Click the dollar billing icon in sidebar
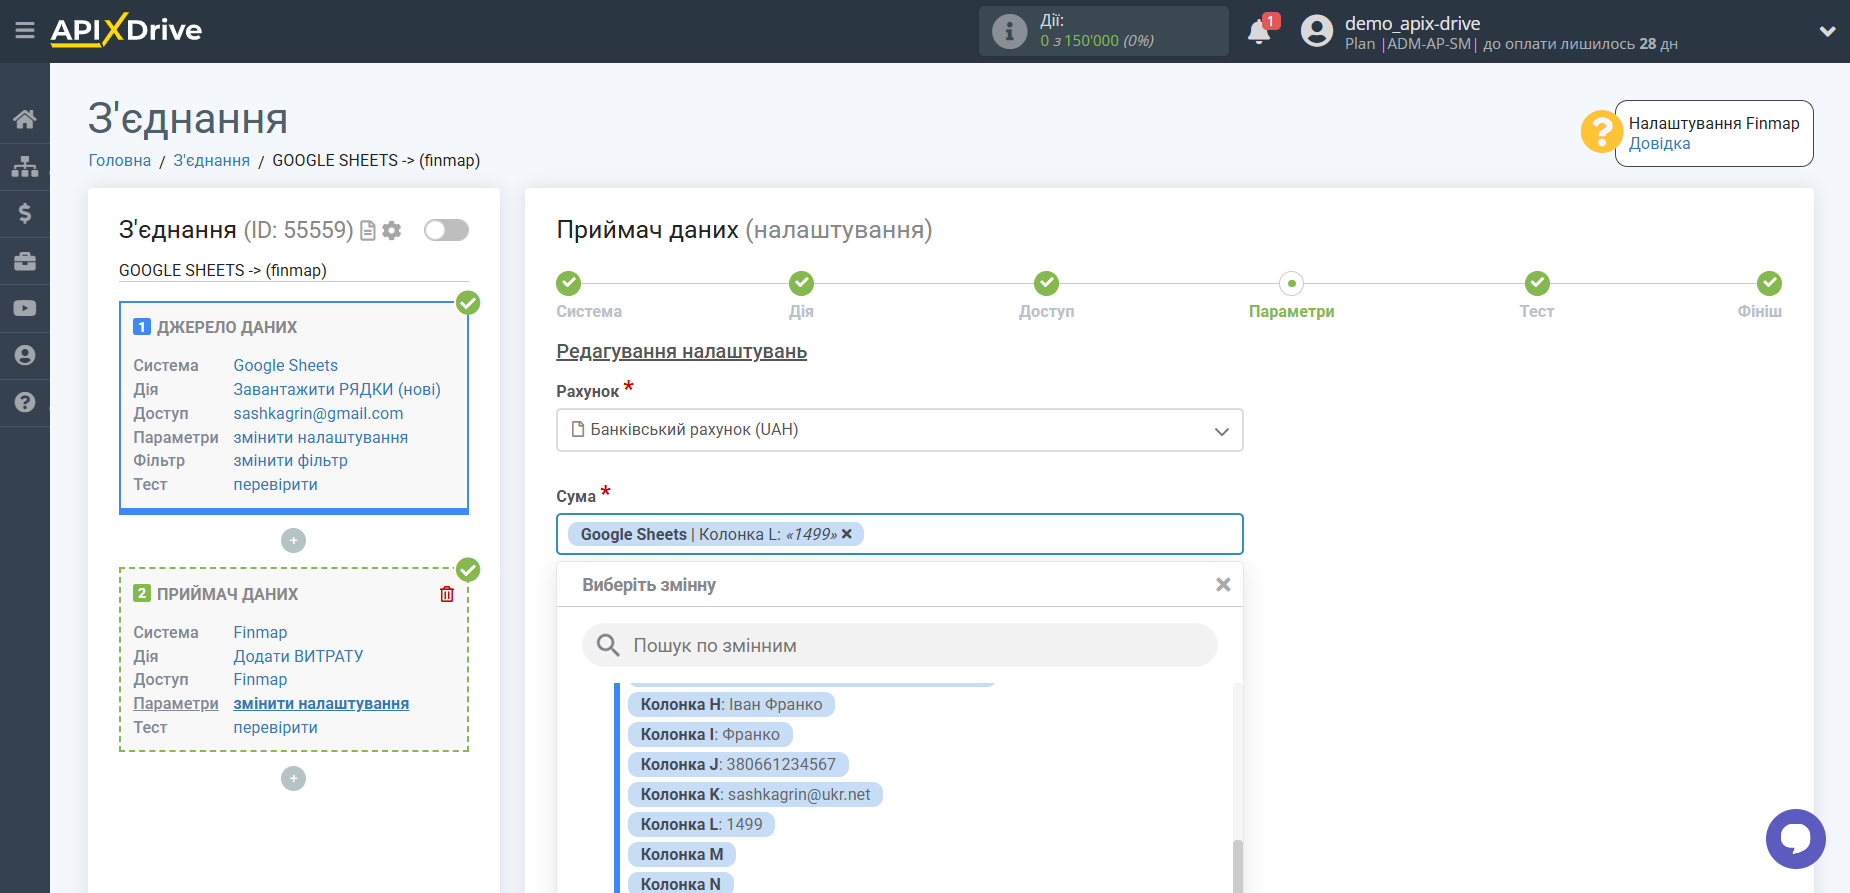This screenshot has height=893, width=1850. tap(25, 213)
